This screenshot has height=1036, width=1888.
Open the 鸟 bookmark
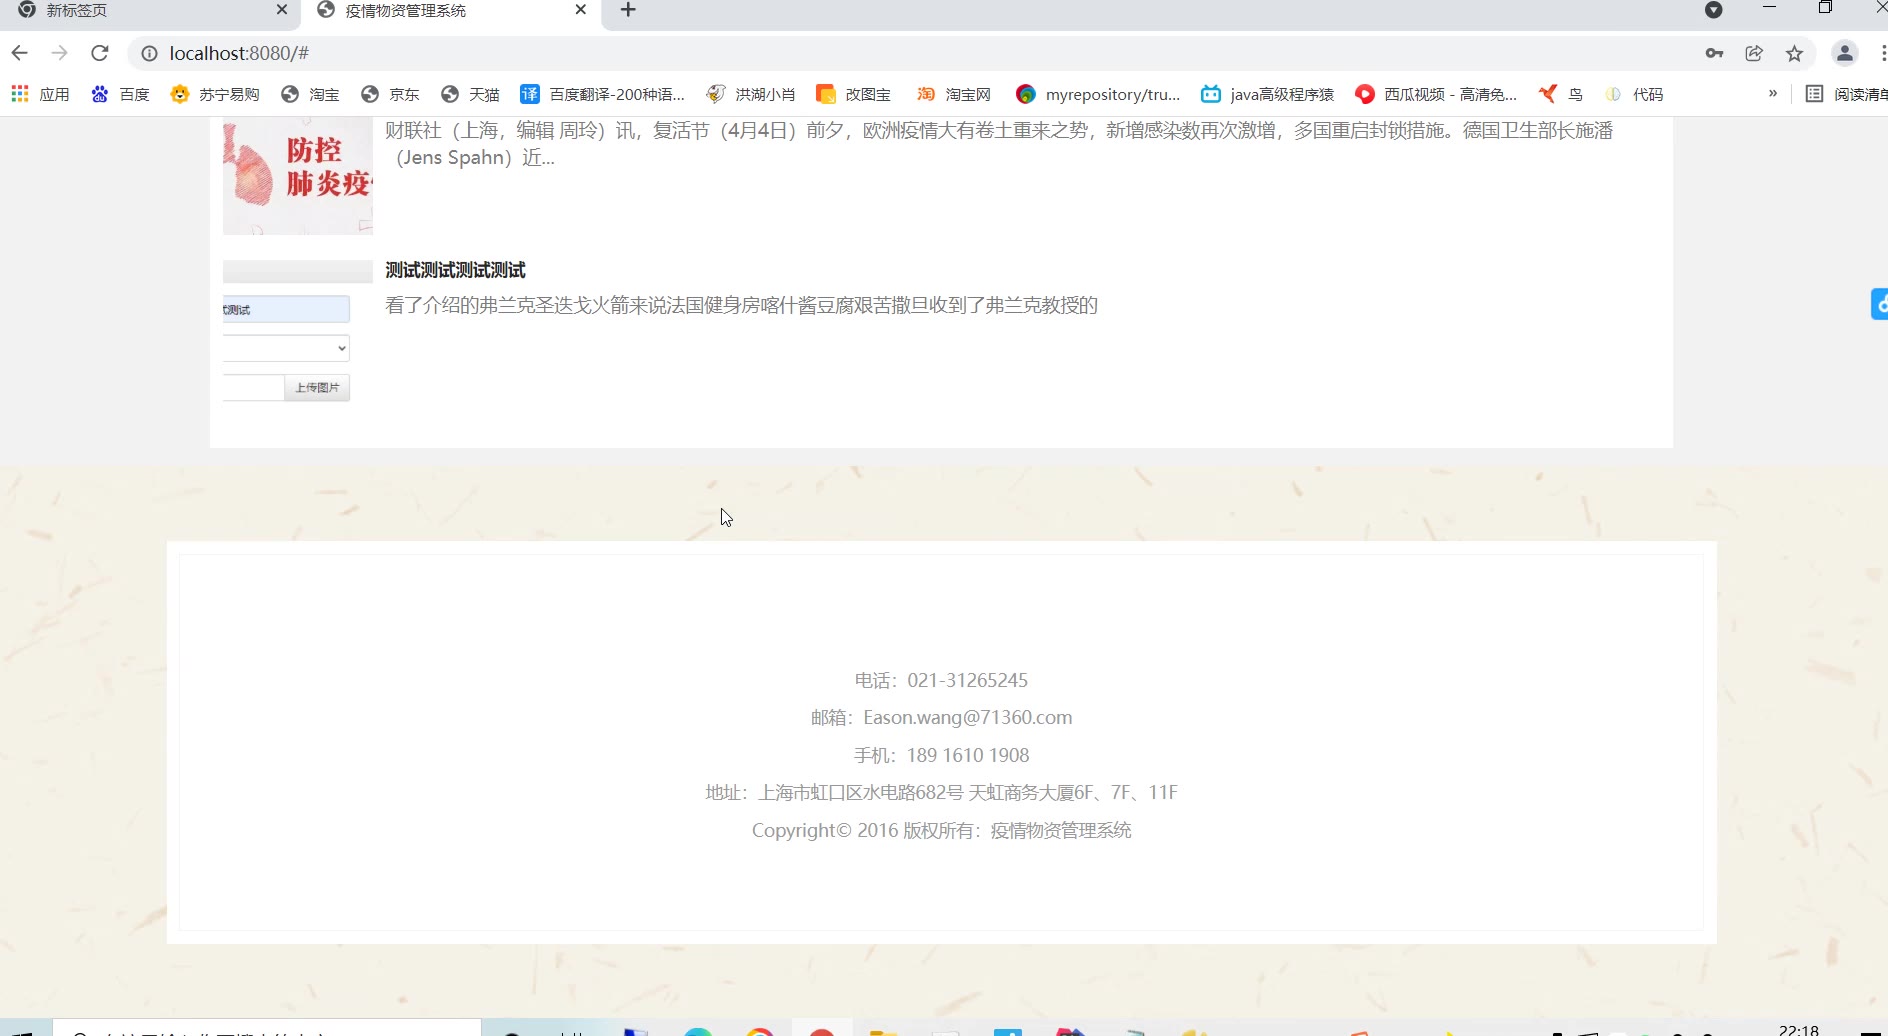click(1561, 94)
